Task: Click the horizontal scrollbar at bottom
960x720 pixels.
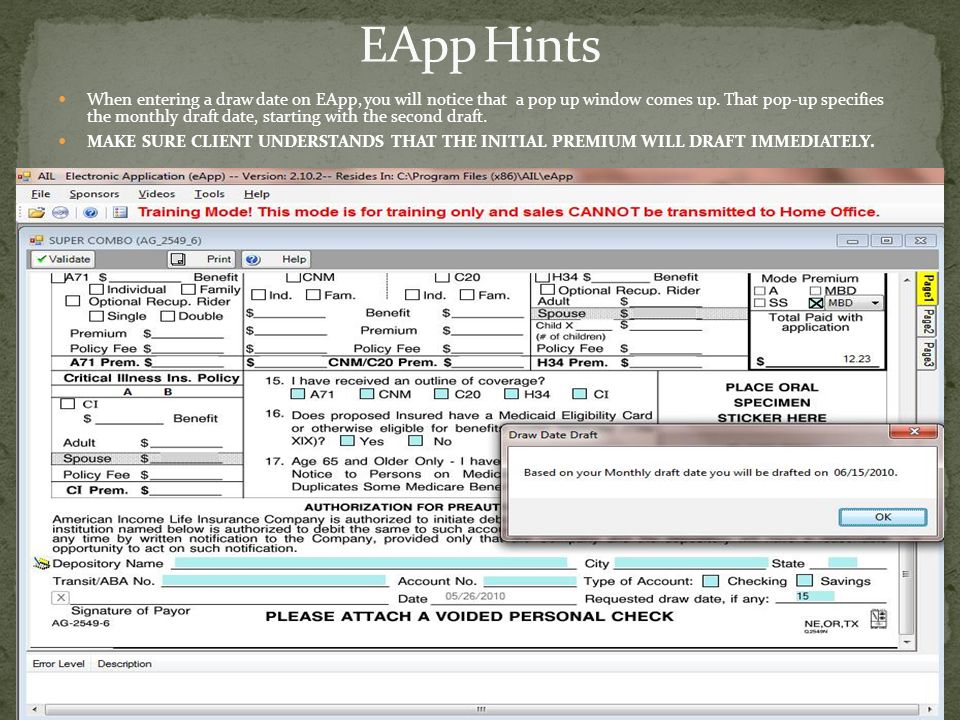Action: click(481, 710)
